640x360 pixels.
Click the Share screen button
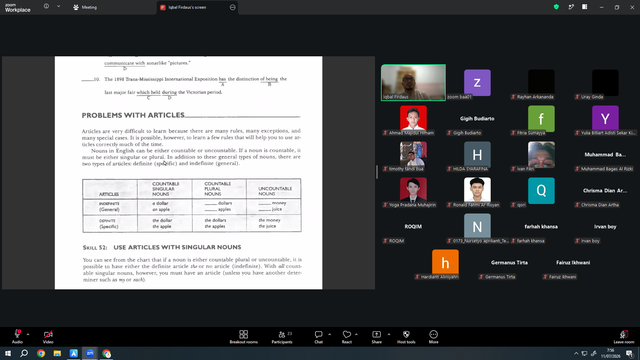[x=376, y=336]
